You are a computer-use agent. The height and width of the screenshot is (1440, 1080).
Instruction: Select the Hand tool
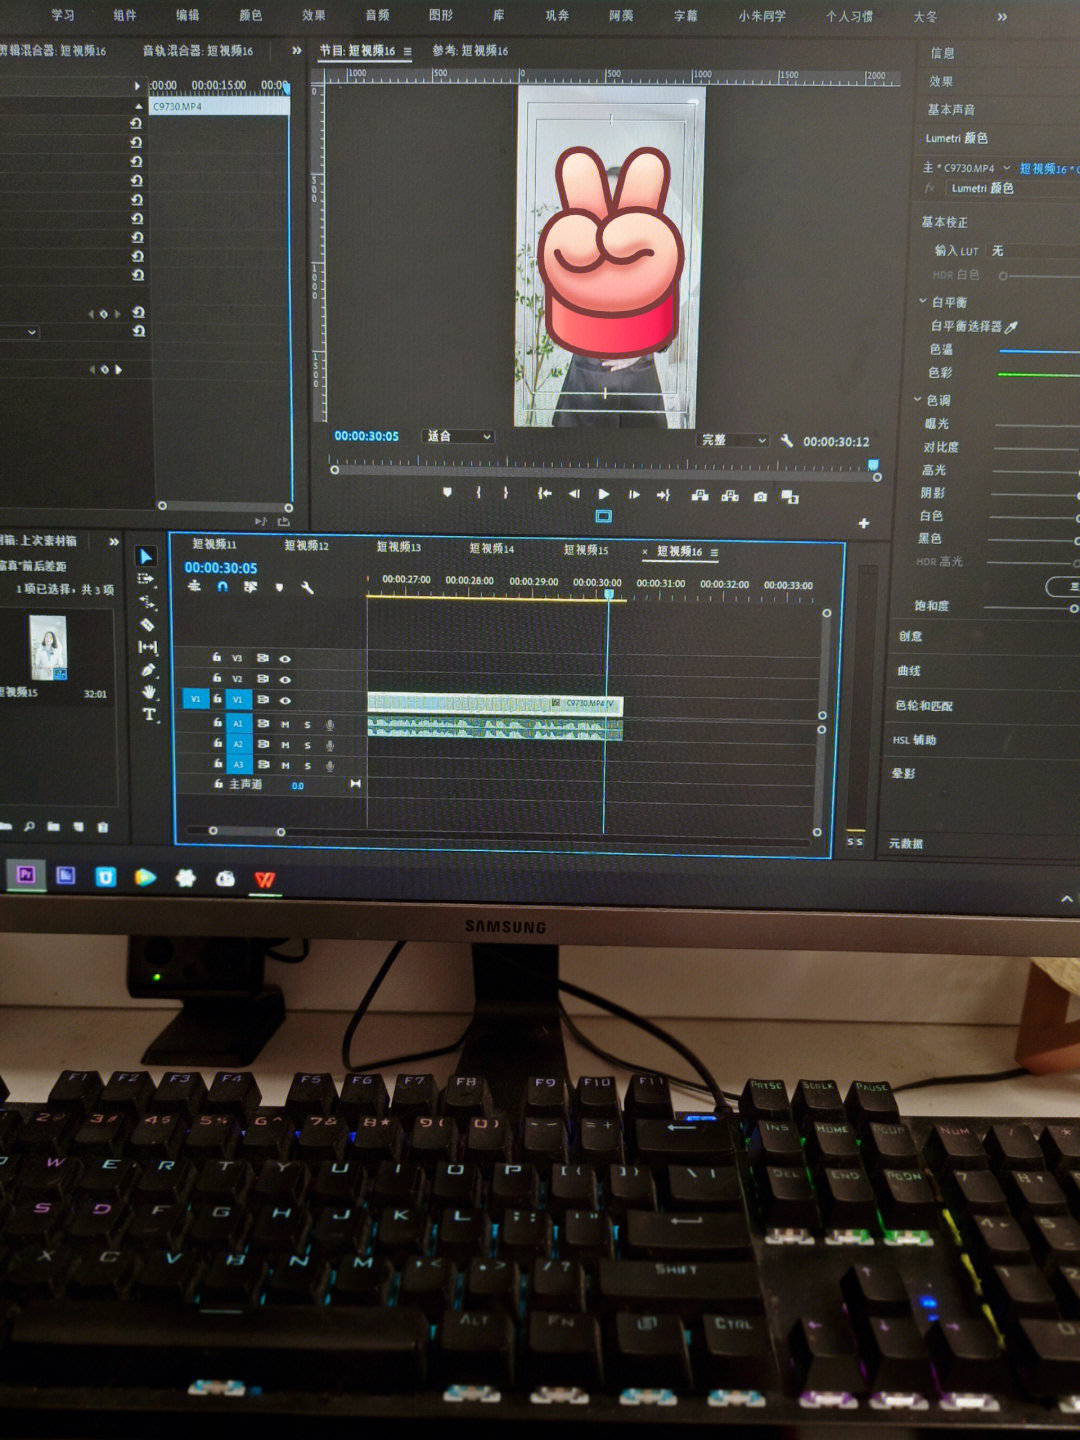[149, 692]
